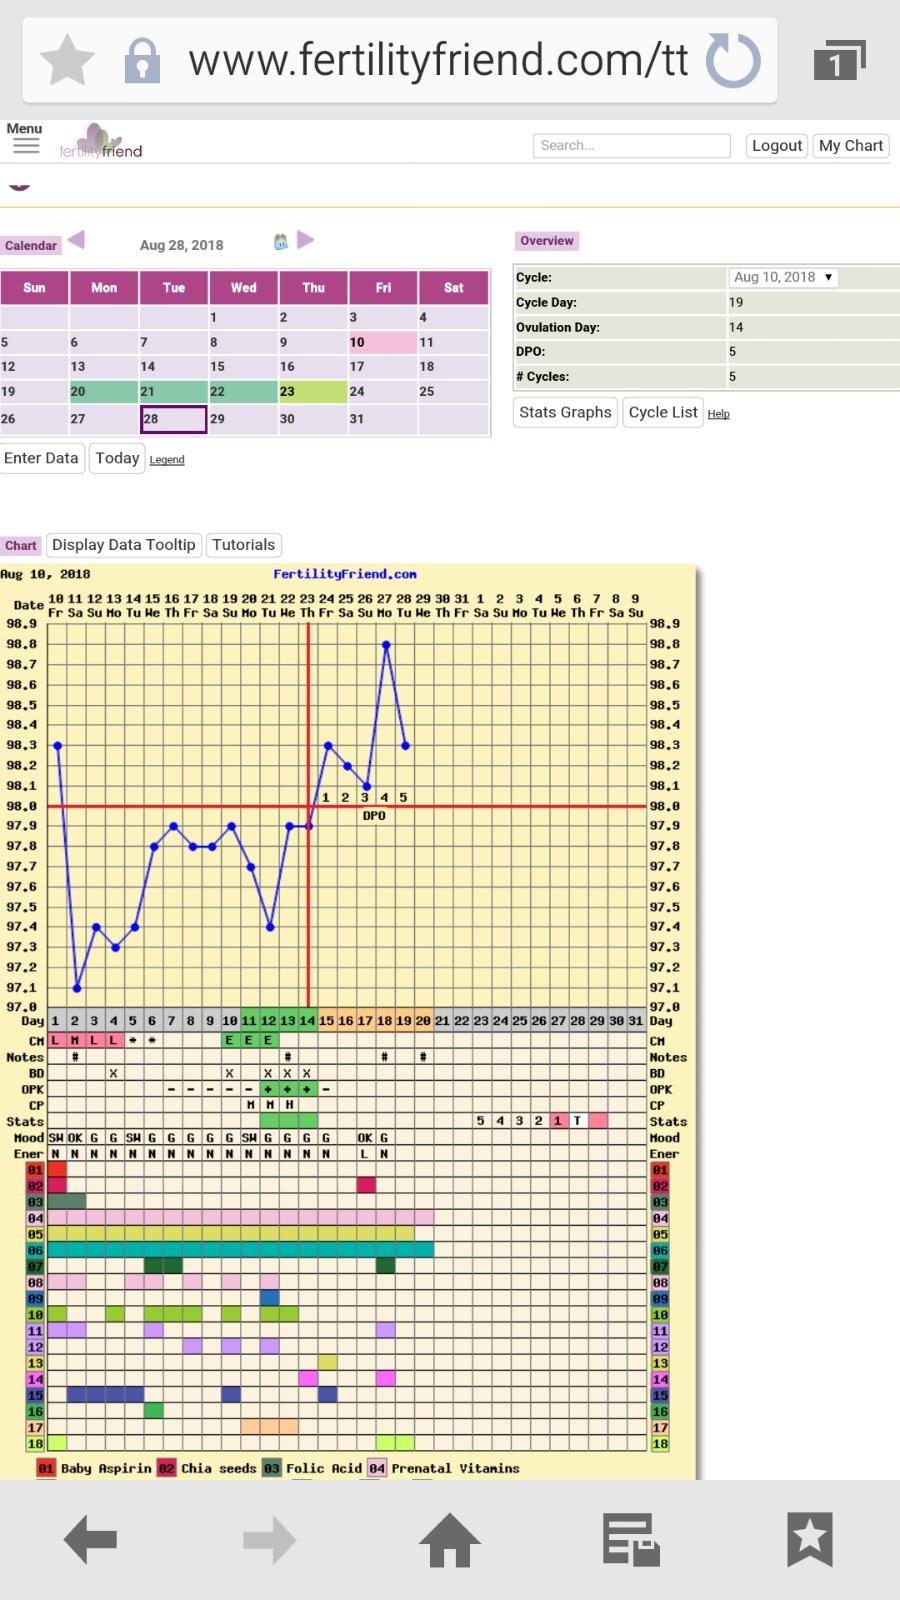Go to next month with right arrow
The image size is (900, 1600).
pyautogui.click(x=306, y=240)
